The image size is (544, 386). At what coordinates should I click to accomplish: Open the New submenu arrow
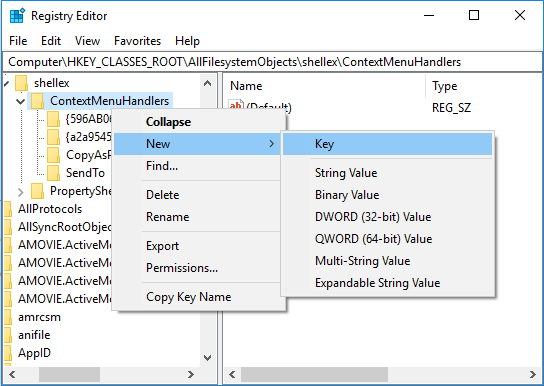coord(272,144)
